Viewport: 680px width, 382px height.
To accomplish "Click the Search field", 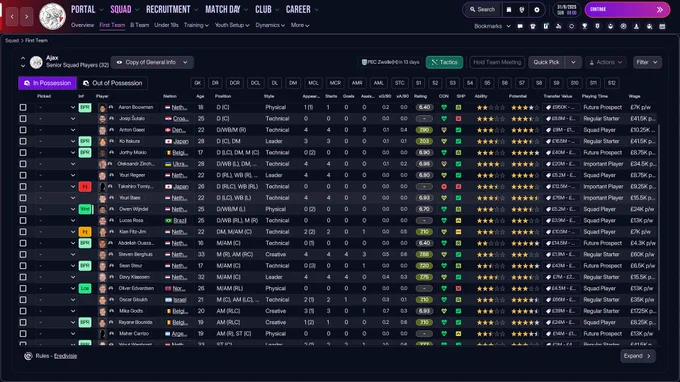I will 482,10.
